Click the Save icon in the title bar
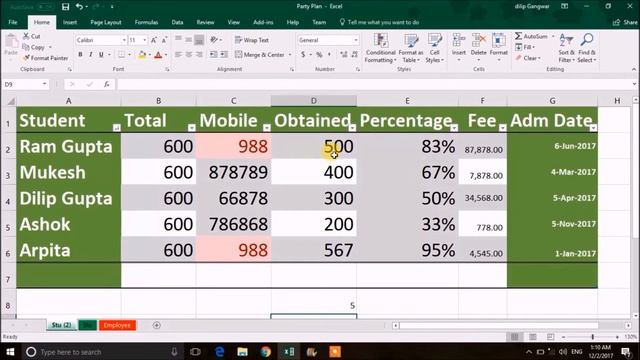The width and height of the screenshot is (640, 360). pyautogui.click(x=65, y=7)
